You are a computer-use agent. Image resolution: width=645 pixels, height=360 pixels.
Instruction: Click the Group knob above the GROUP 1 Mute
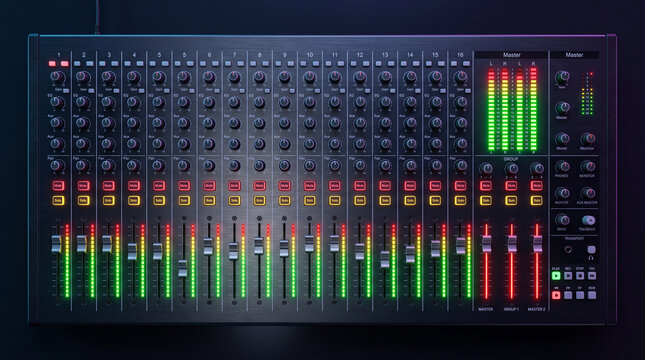pyautogui.click(x=511, y=169)
